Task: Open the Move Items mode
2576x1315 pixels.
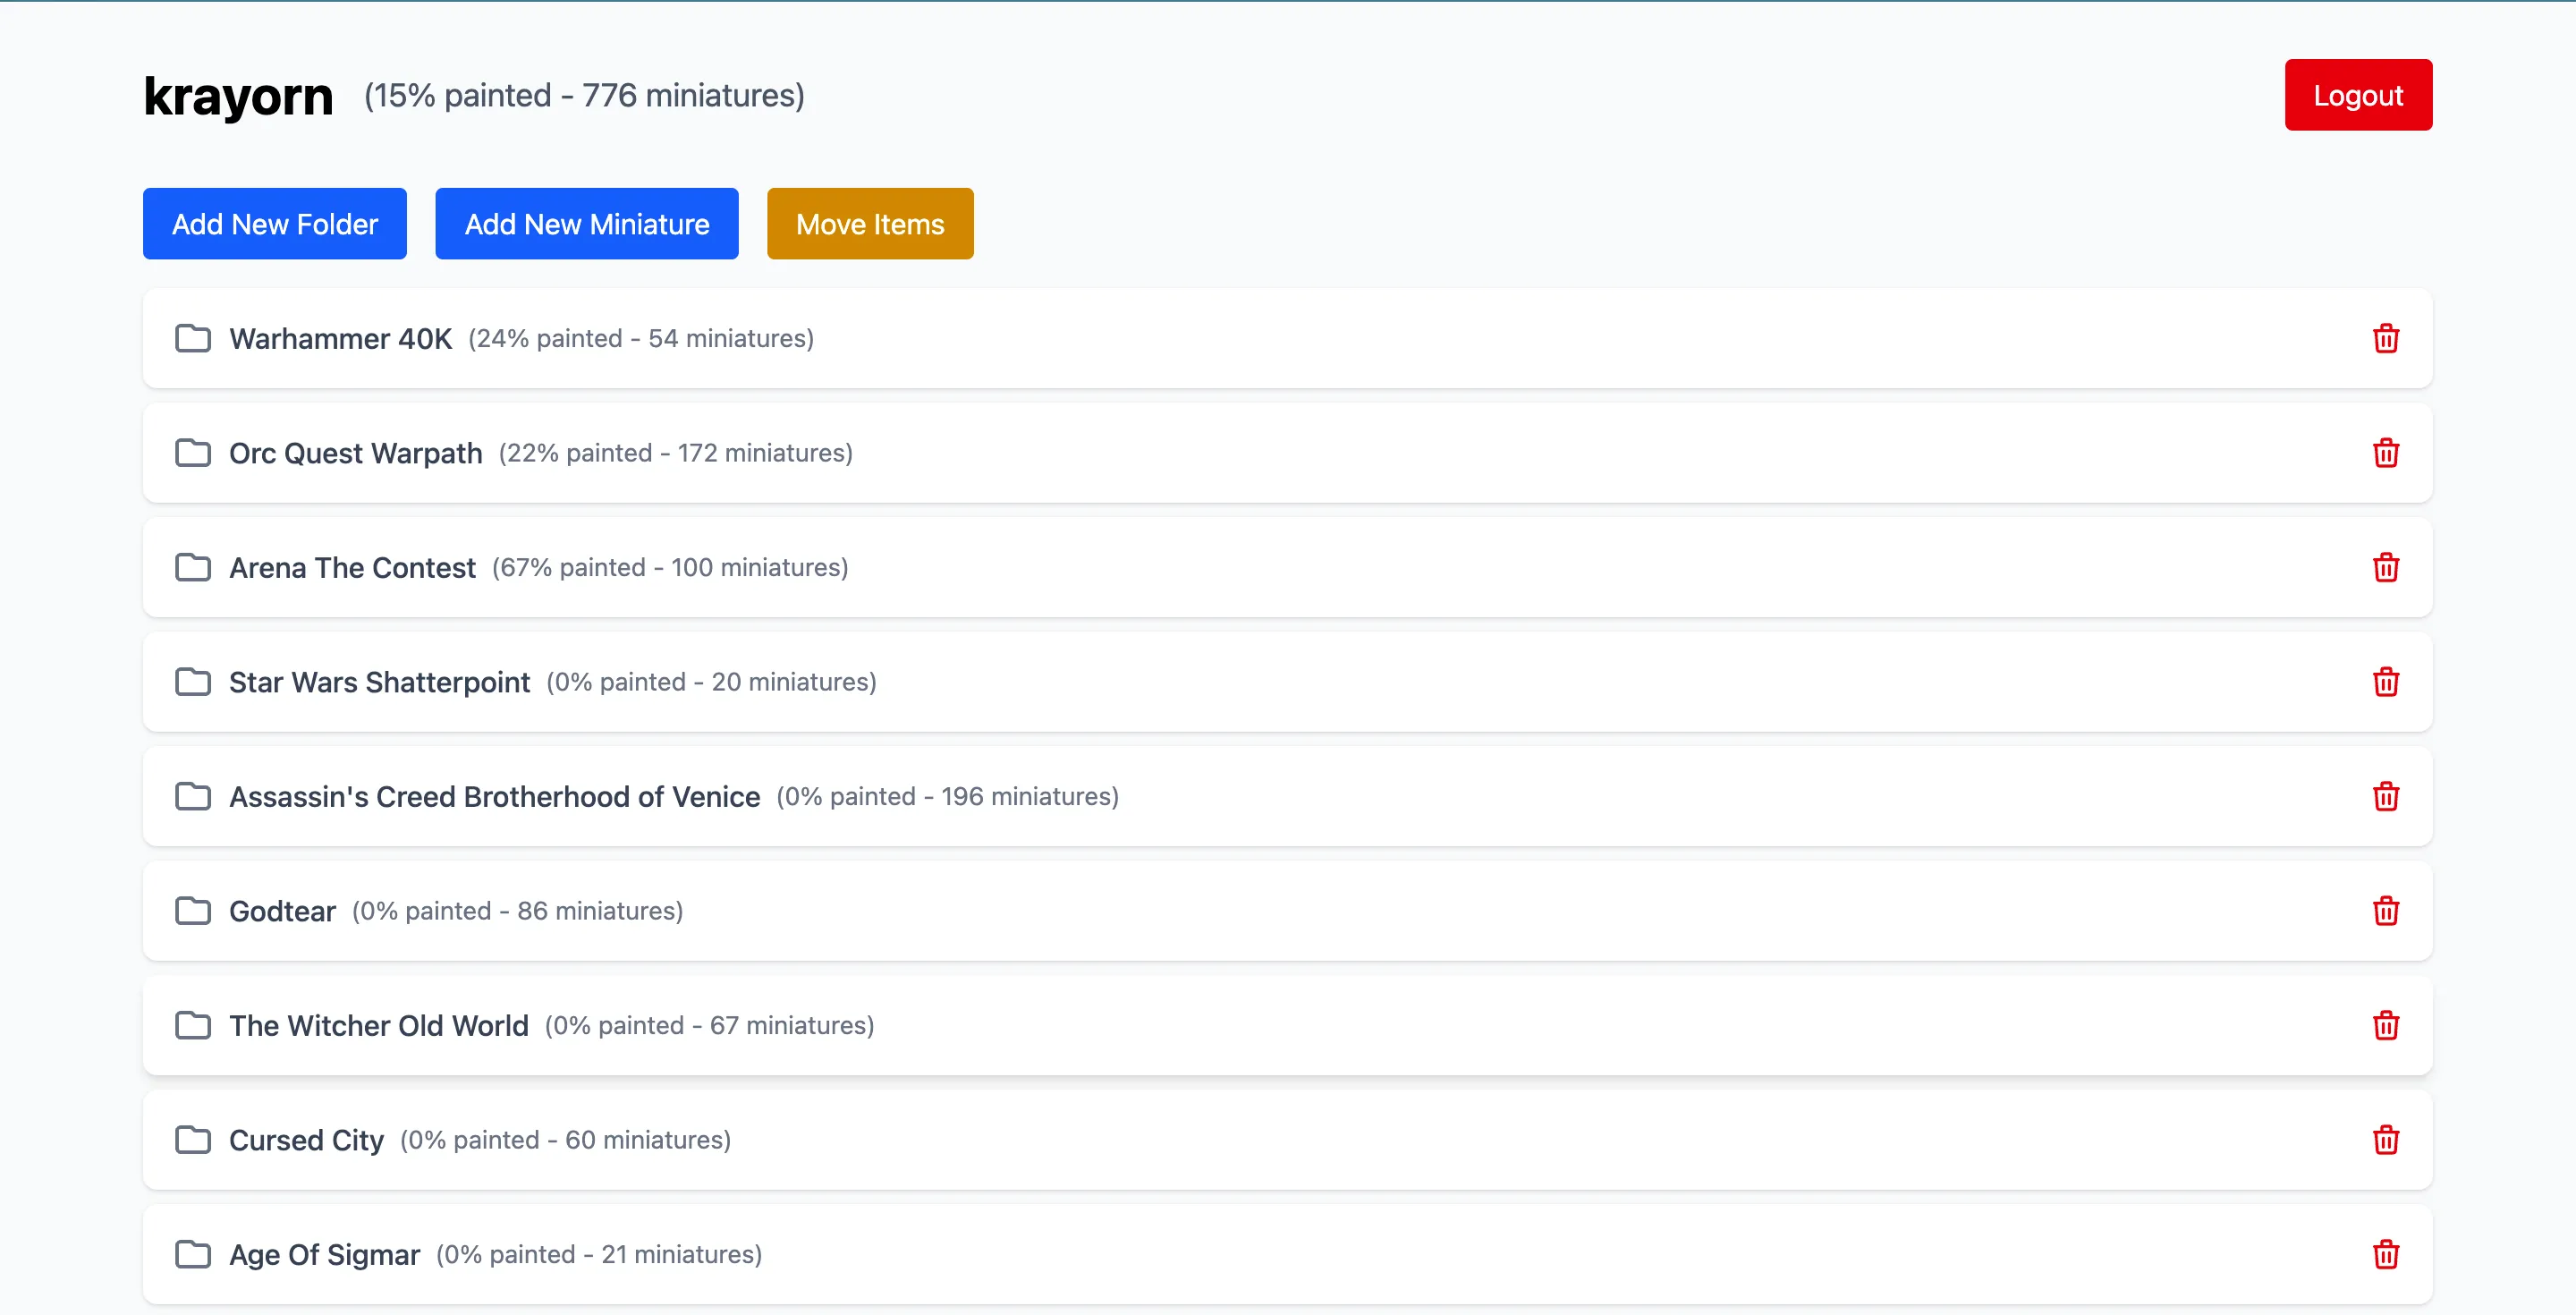Action: click(x=869, y=224)
